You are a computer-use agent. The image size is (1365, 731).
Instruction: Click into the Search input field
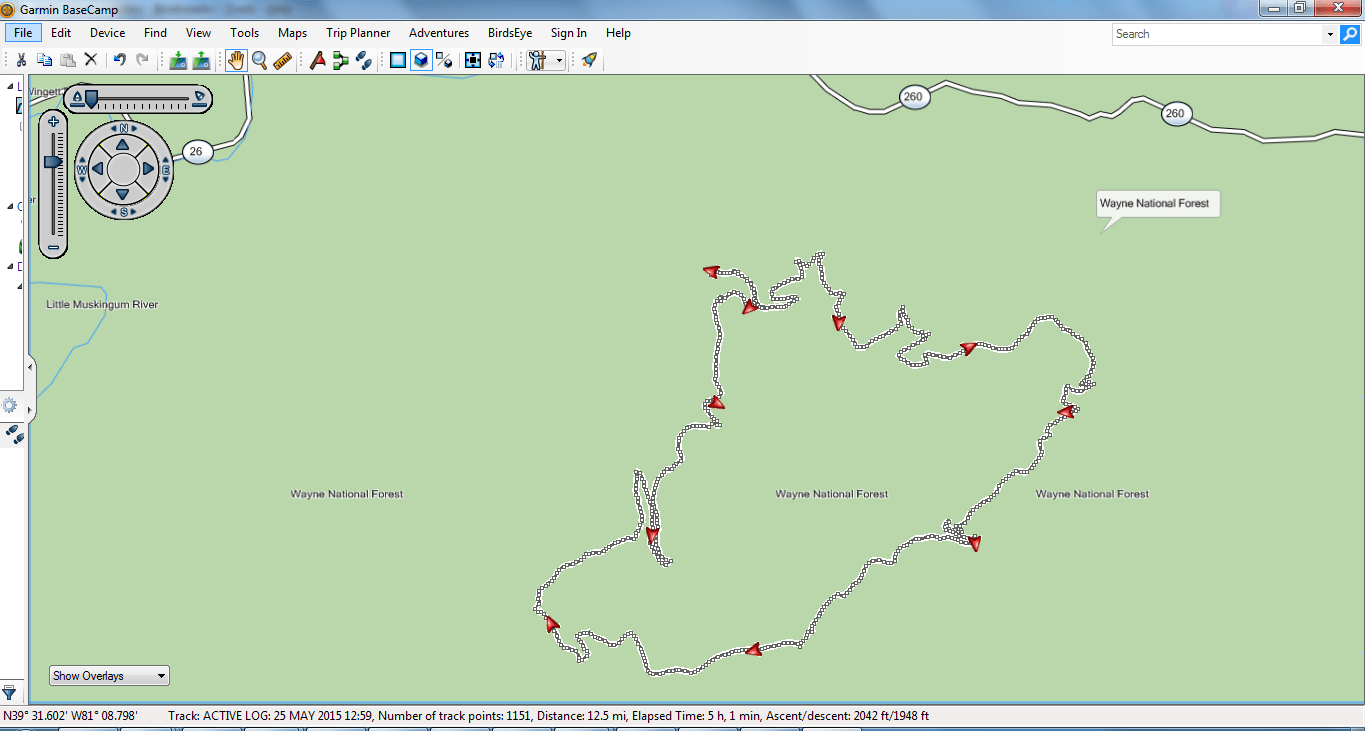tap(1218, 34)
